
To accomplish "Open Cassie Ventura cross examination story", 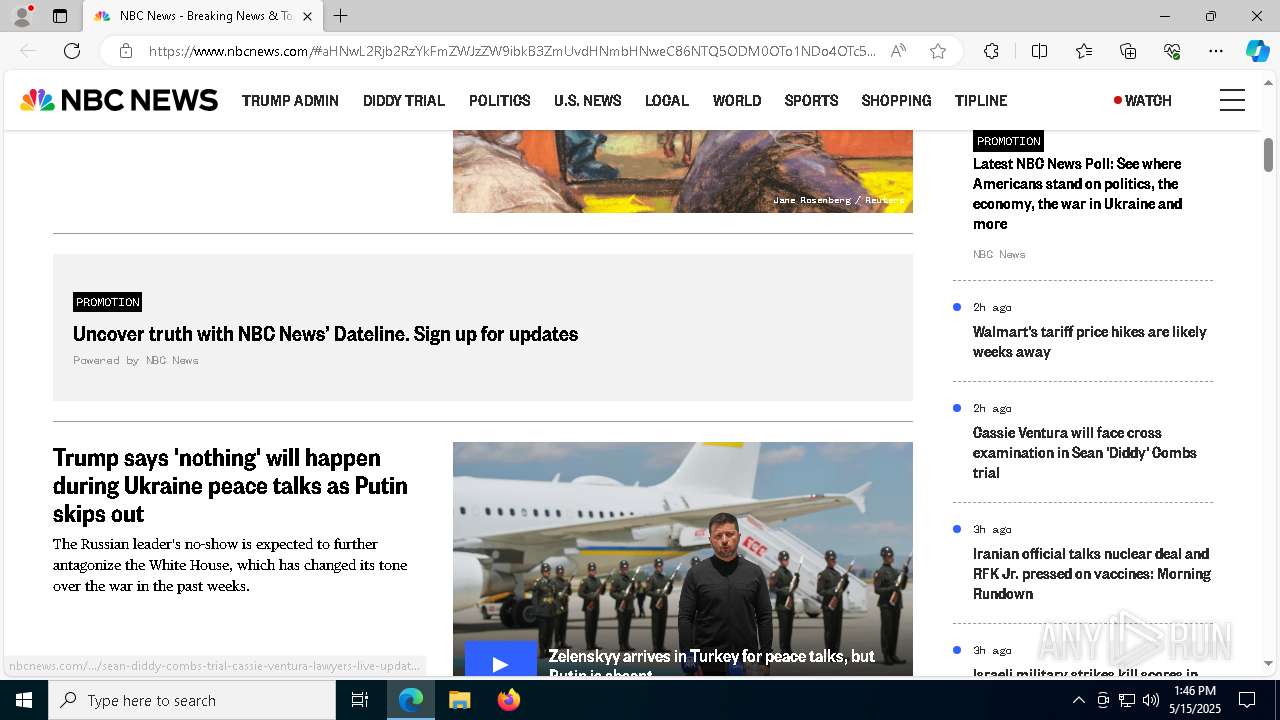I will (x=1085, y=452).
